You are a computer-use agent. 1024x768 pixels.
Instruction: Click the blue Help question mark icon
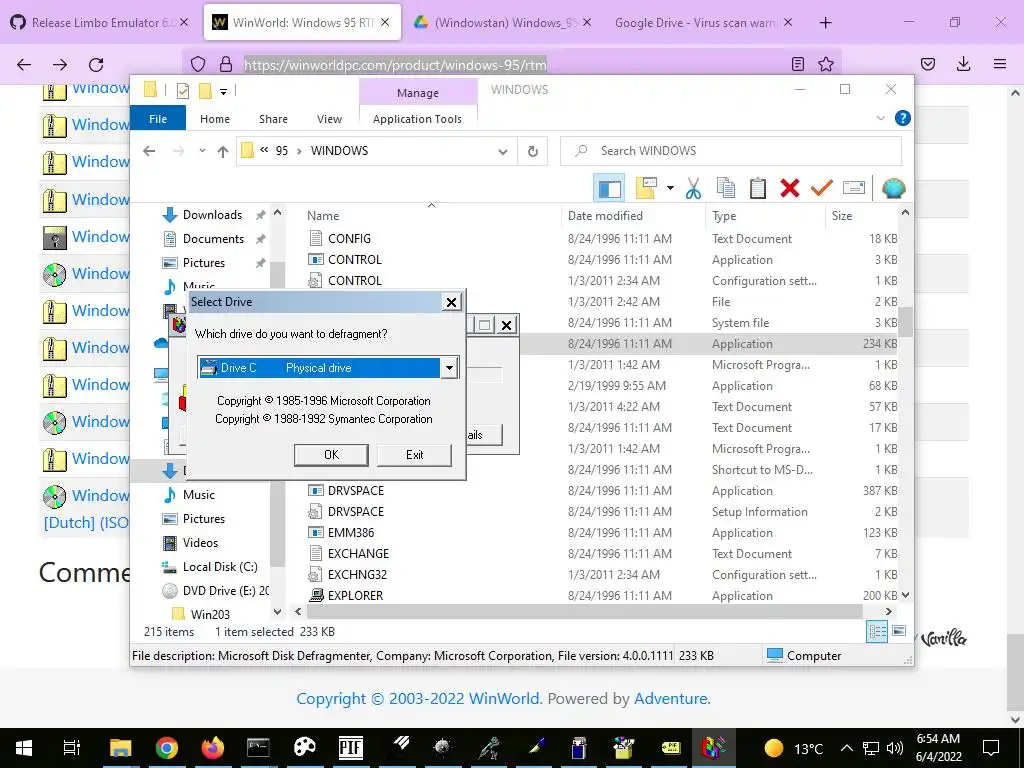click(x=903, y=118)
